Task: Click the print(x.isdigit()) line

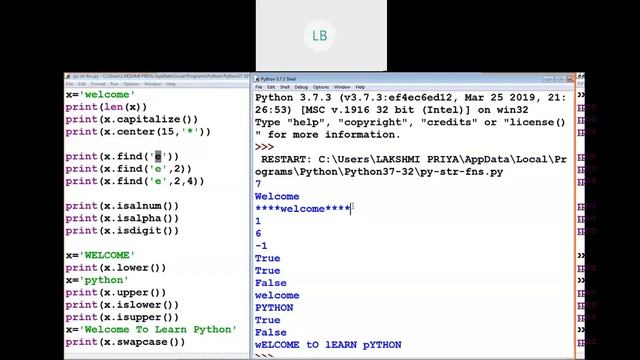Action: (122, 231)
